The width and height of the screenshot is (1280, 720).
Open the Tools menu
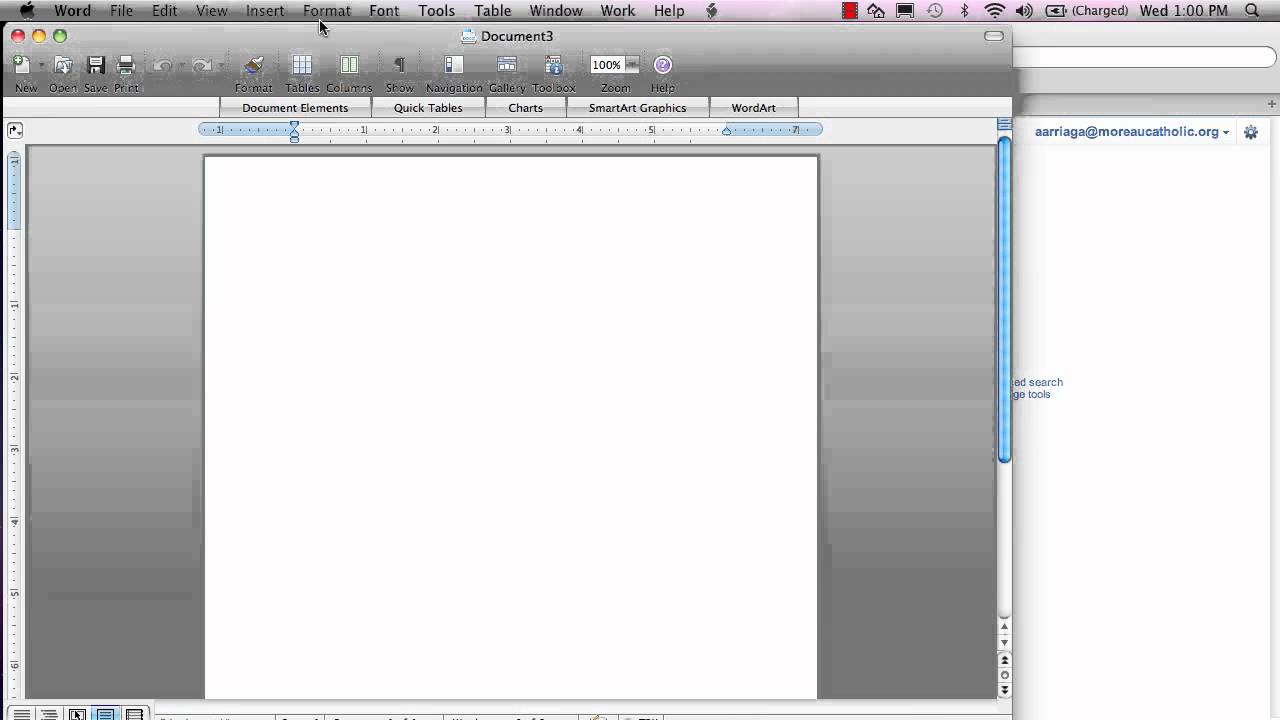(x=436, y=11)
